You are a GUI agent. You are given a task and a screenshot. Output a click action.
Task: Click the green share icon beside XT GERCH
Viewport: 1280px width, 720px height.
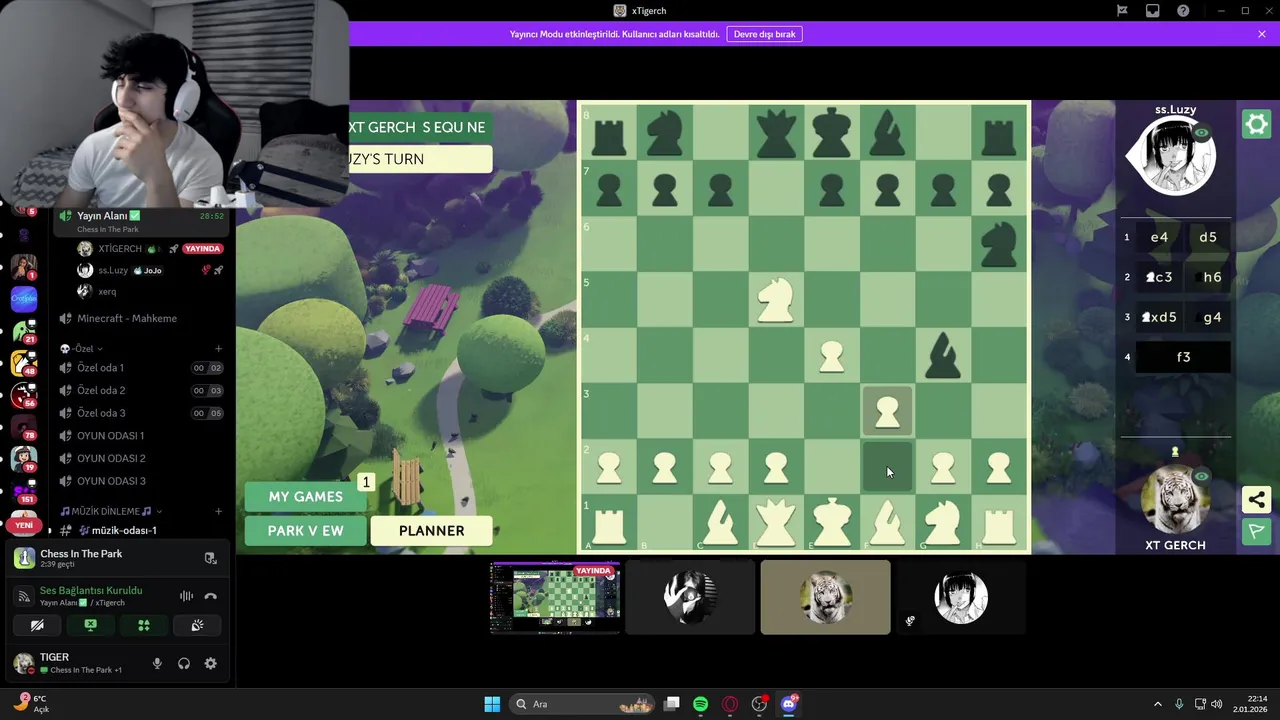[x=1256, y=499]
